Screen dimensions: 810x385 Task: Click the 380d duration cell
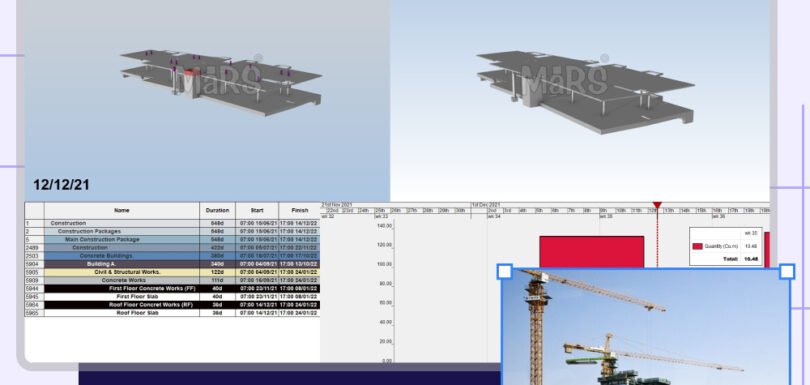coord(217,256)
